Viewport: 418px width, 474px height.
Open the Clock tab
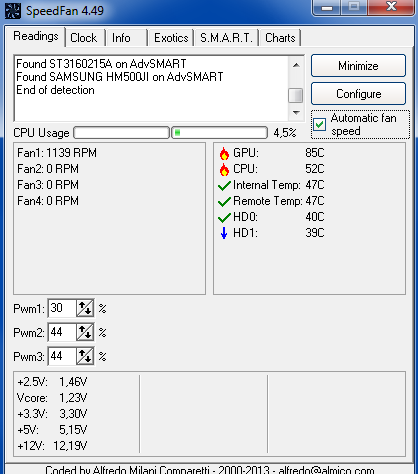click(84, 38)
